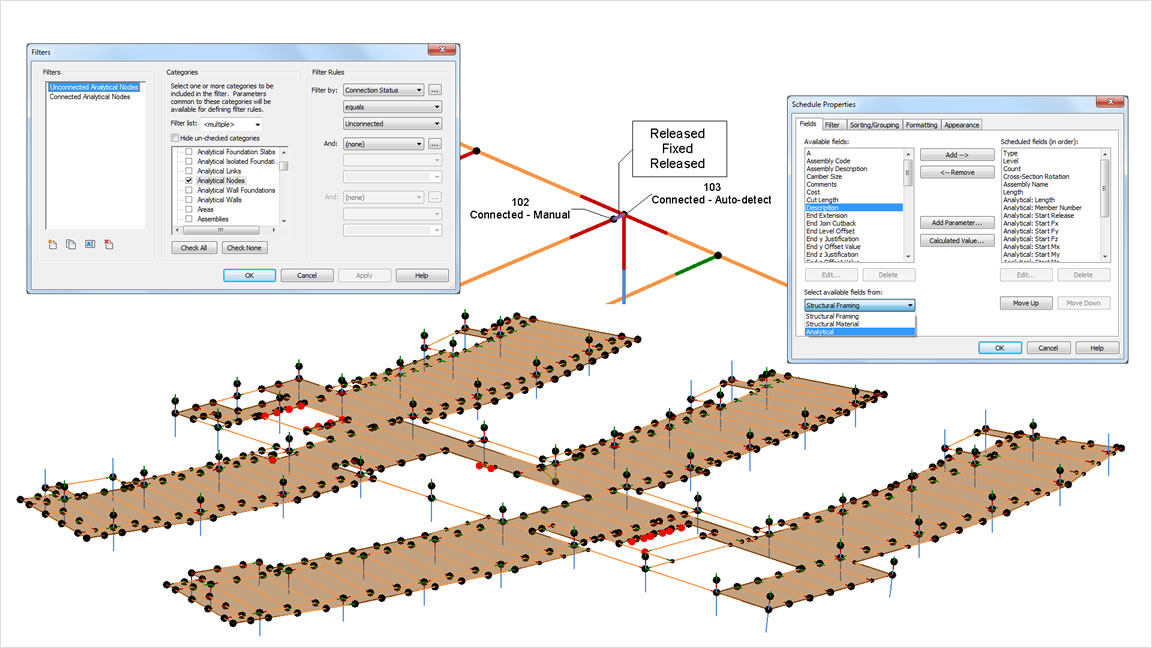This screenshot has height=648, width=1152.
Task: Check the Areas category
Action: point(189,209)
